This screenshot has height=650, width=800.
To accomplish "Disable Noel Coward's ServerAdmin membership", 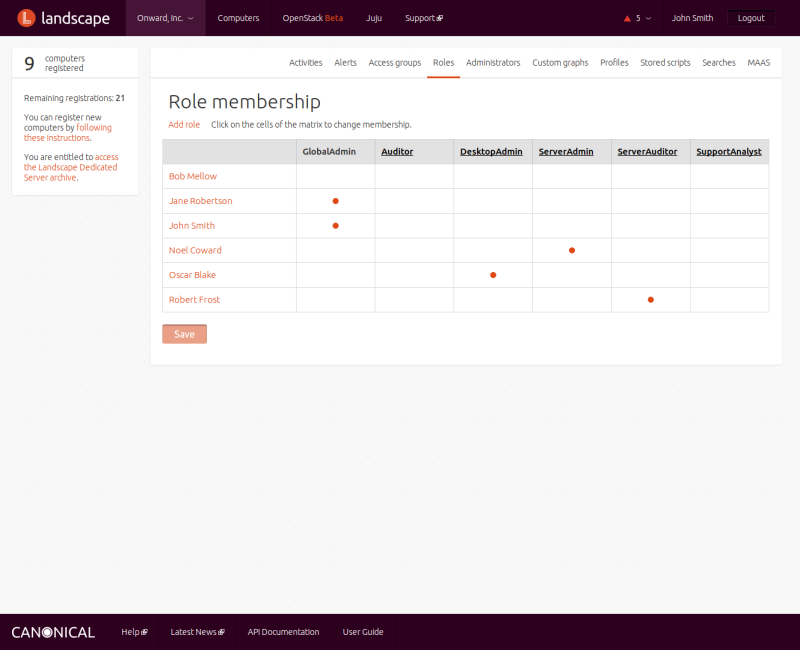I will 572,250.
